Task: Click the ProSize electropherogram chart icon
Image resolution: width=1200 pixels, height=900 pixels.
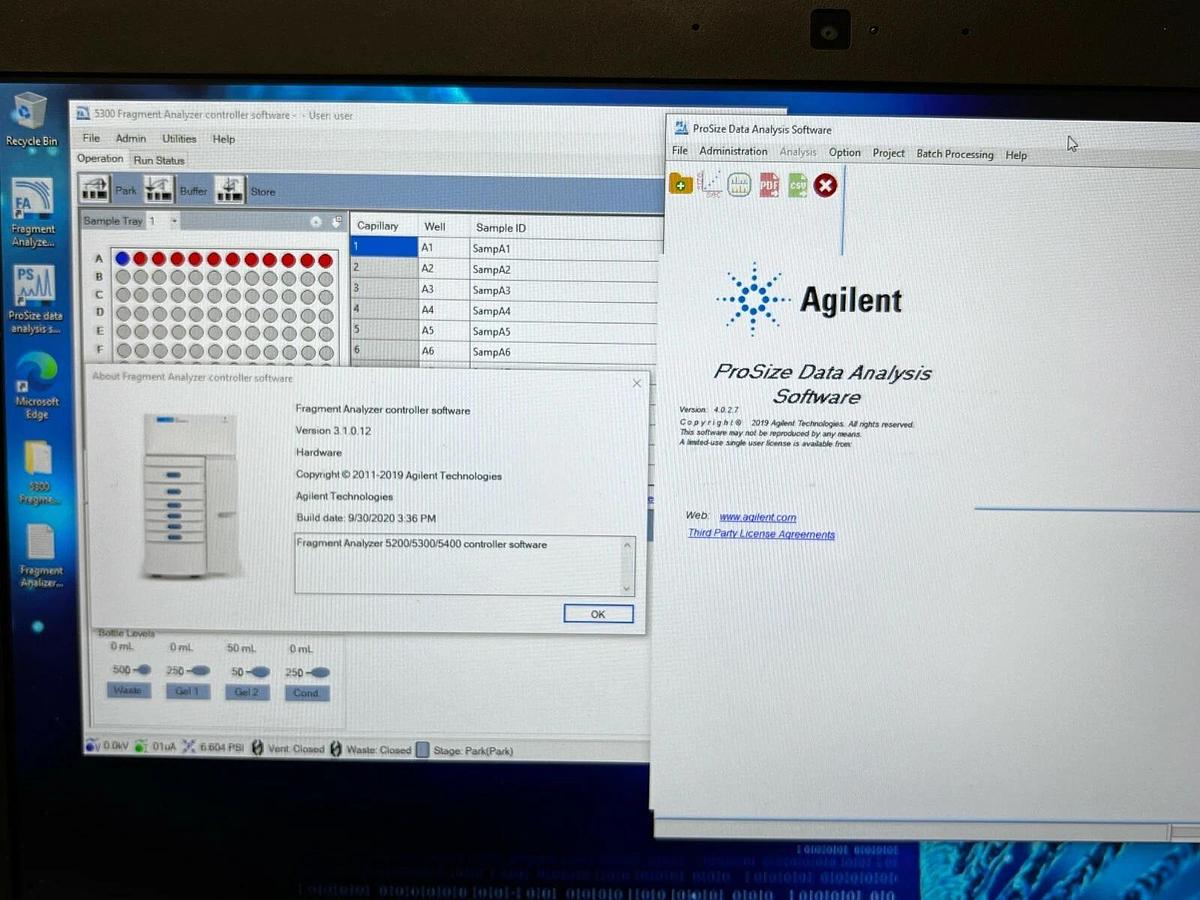Action: (x=739, y=184)
